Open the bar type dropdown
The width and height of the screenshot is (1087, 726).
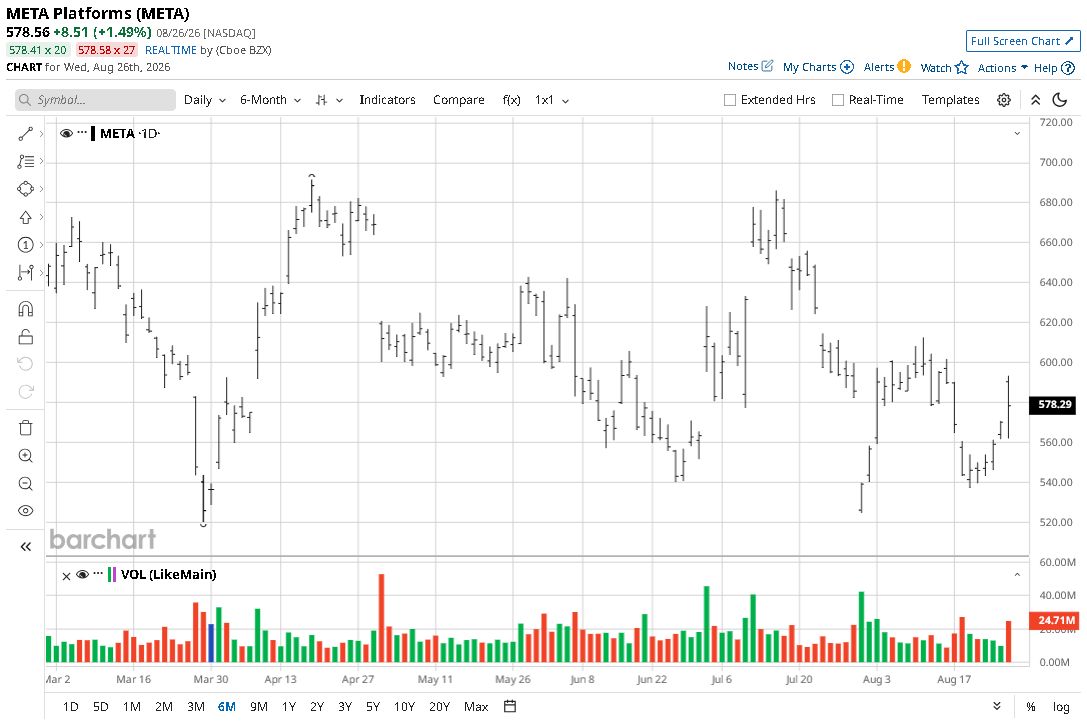pyautogui.click(x=329, y=100)
